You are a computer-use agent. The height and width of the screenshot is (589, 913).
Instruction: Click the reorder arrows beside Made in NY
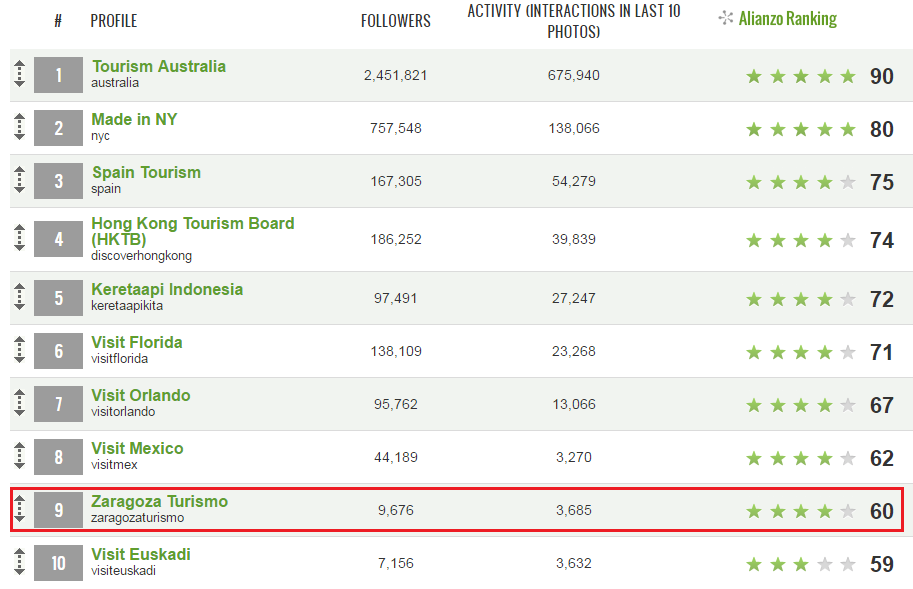click(19, 127)
